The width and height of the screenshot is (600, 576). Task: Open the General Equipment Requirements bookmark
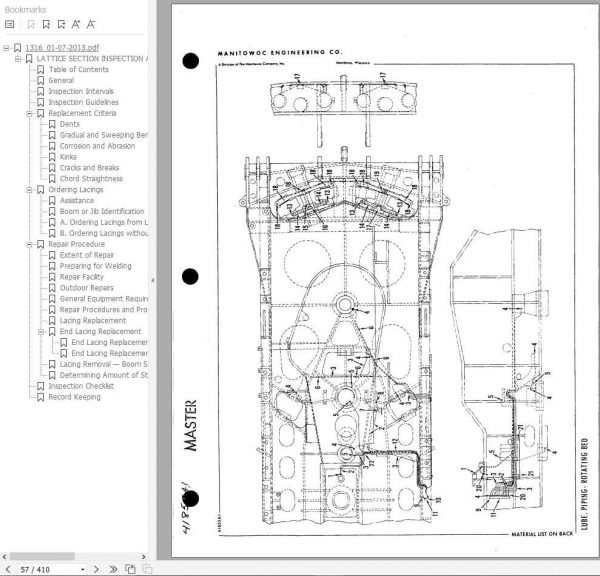pyautogui.click(x=104, y=299)
